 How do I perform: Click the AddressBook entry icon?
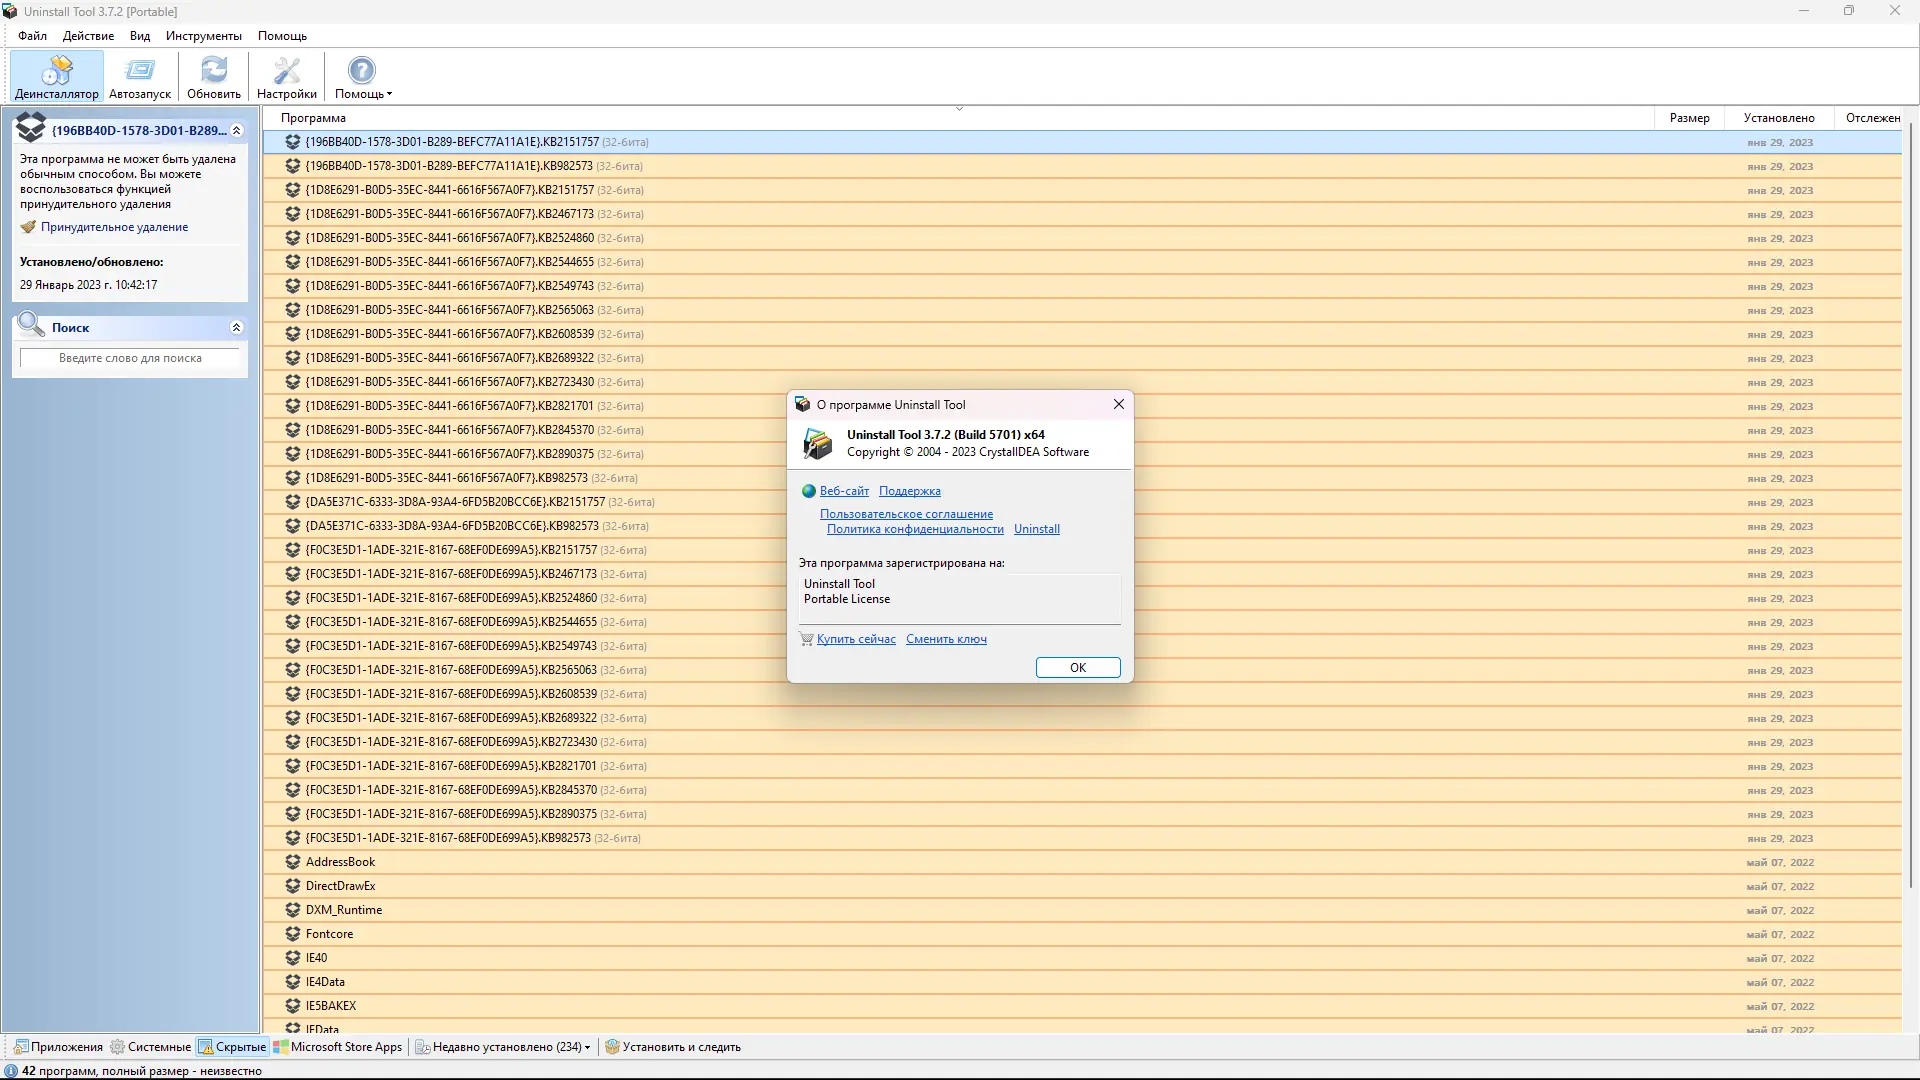point(293,862)
